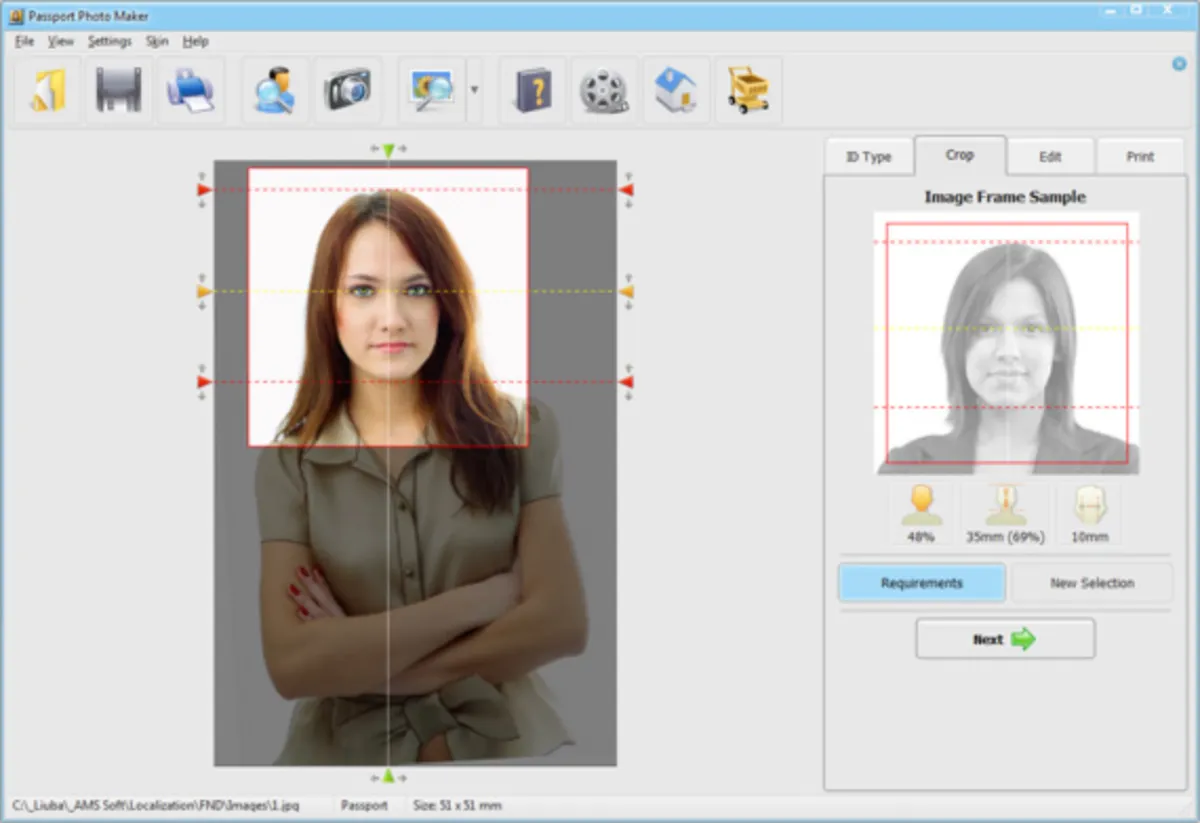Expand the image view dropdown arrow

[x=474, y=90]
